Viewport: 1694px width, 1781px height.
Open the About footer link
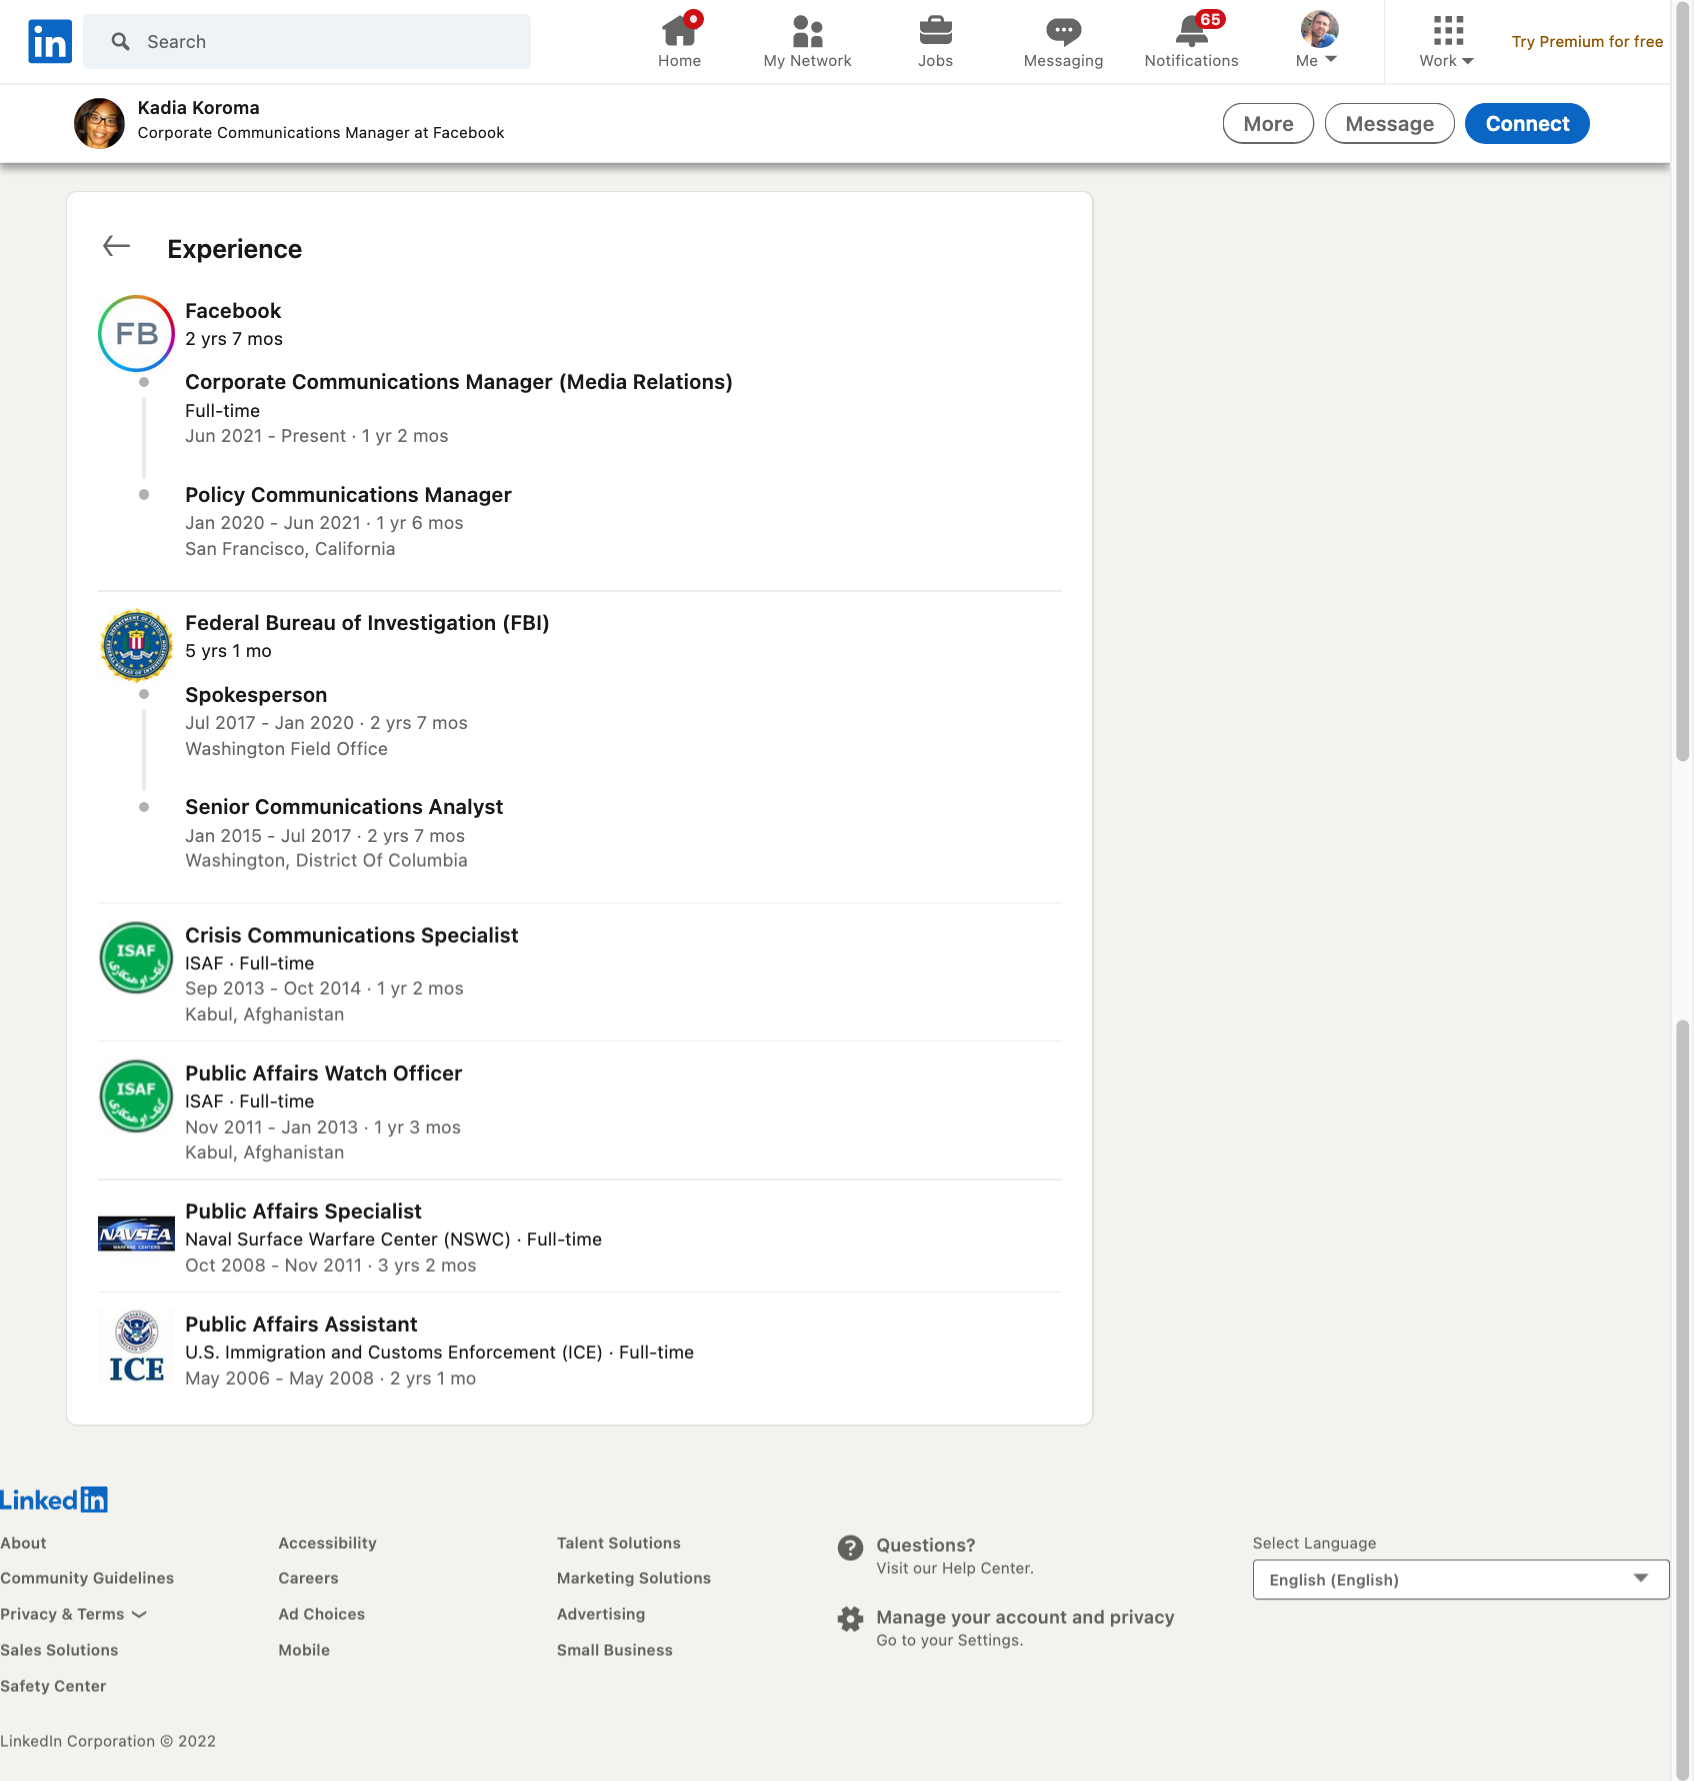23,1543
